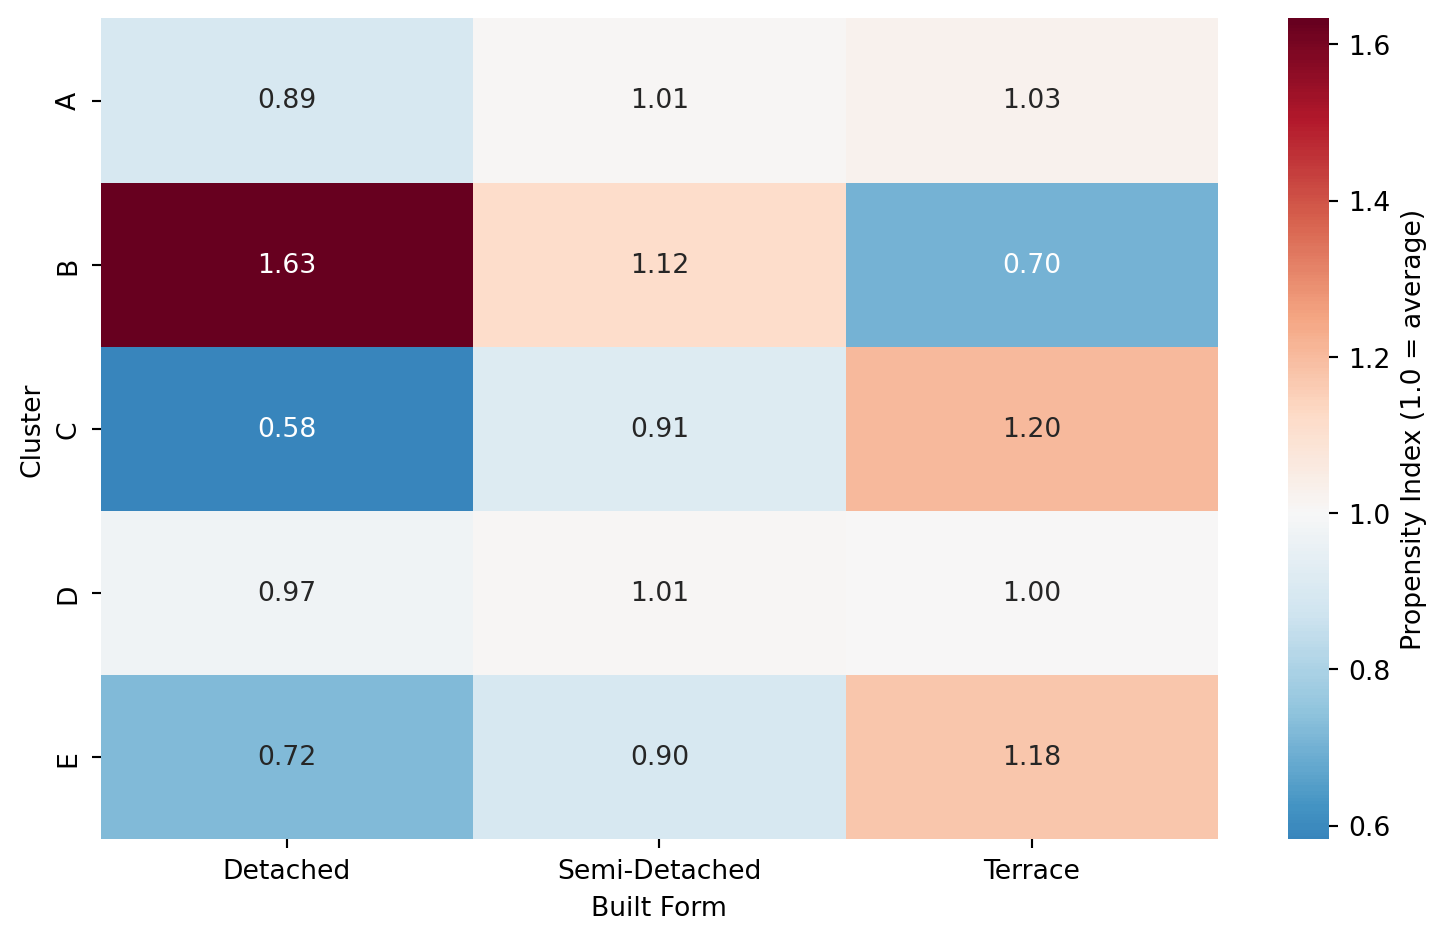The height and width of the screenshot is (940, 1446).
Task: Click the Propensity Index colorbar label
Action: coord(1411,430)
